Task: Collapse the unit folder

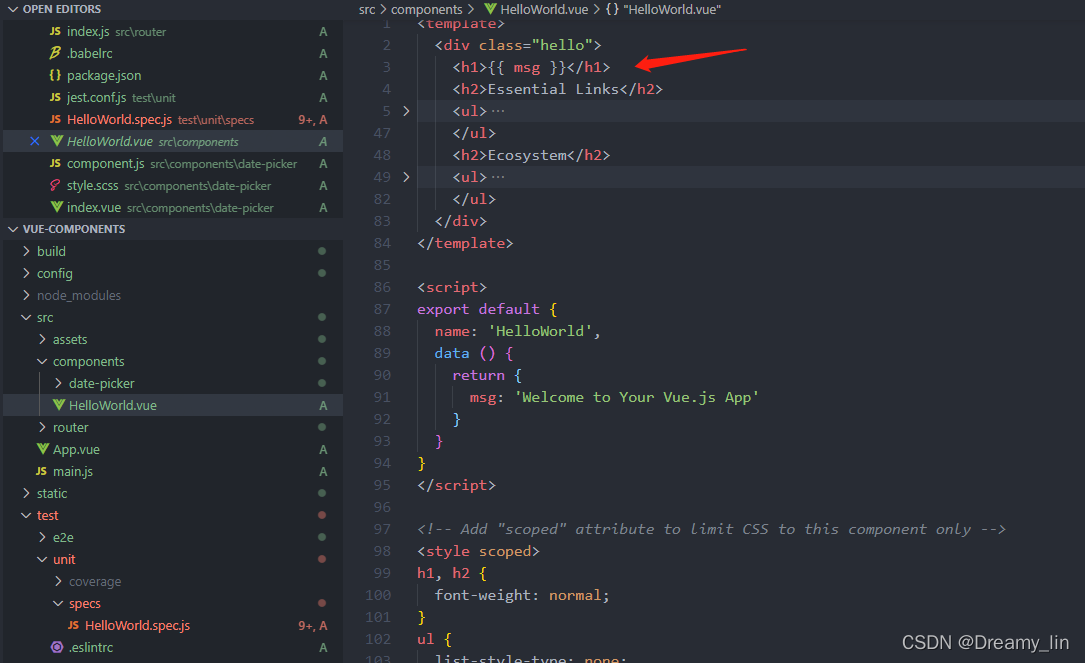Action: 42,559
